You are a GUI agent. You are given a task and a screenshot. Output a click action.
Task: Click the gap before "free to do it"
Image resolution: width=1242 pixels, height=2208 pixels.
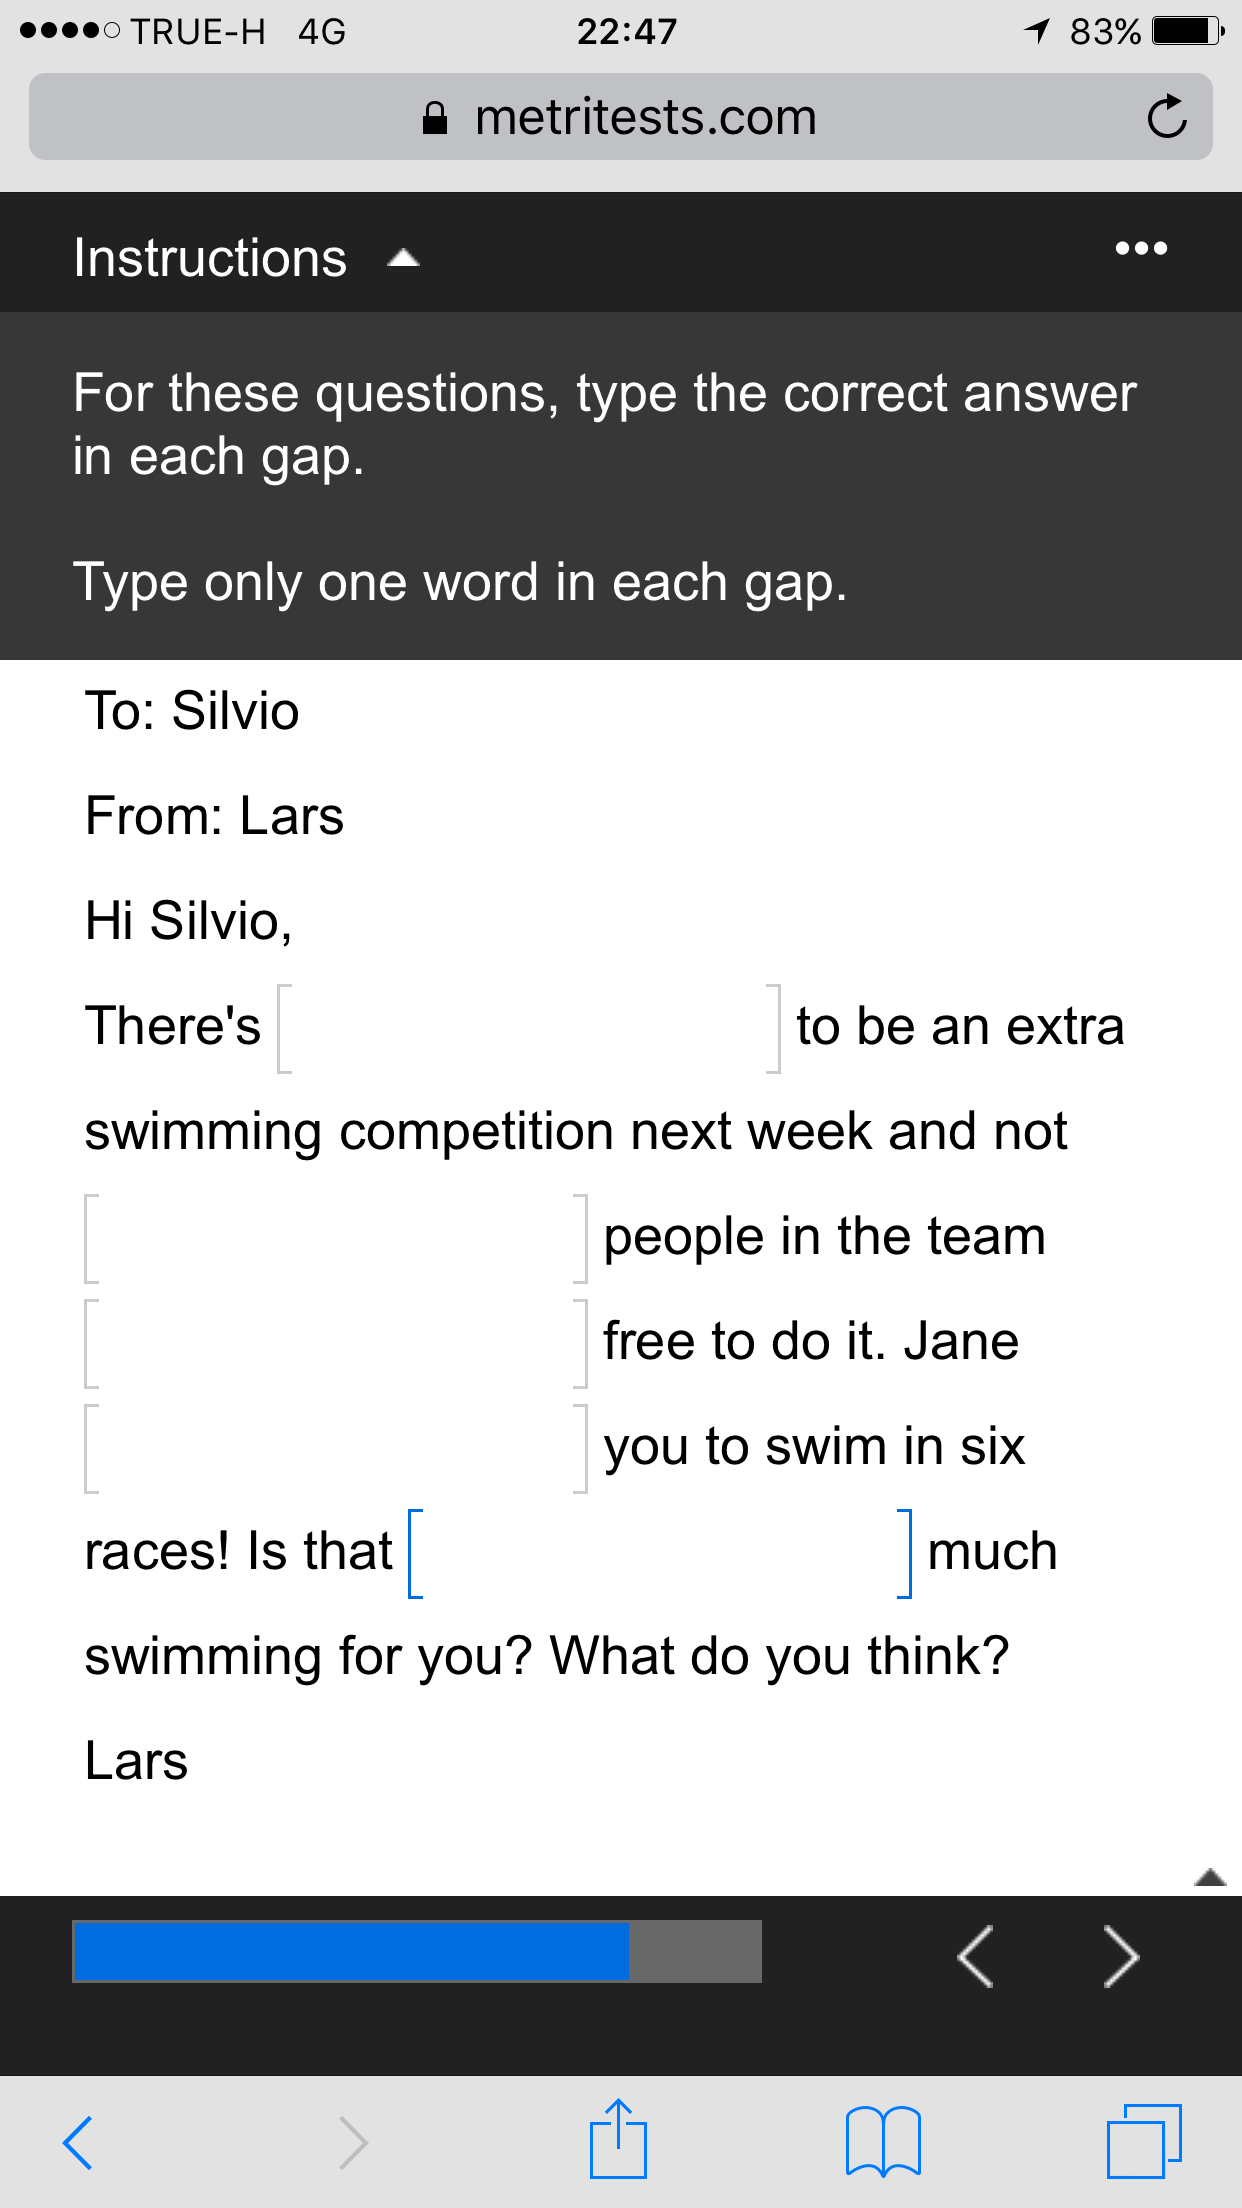[x=336, y=1343]
